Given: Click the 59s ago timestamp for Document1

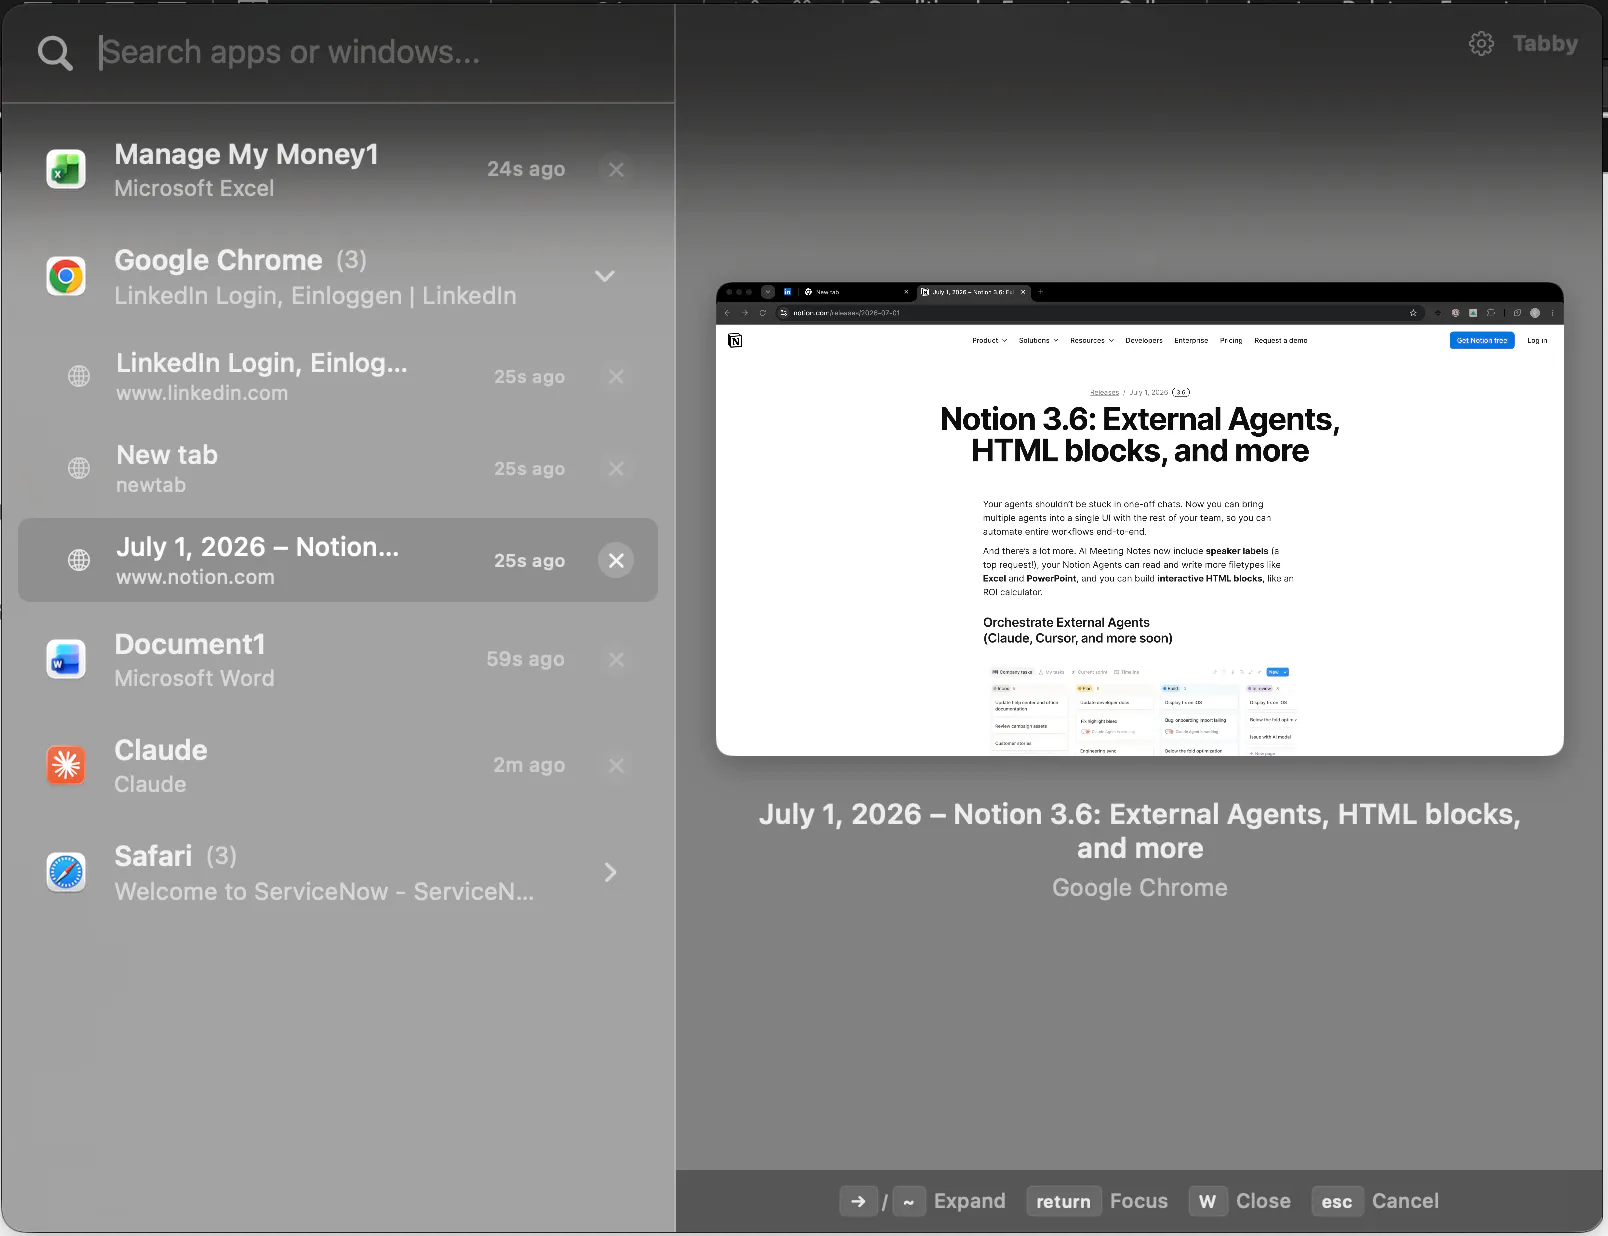Looking at the screenshot, I should pyautogui.click(x=526, y=659).
